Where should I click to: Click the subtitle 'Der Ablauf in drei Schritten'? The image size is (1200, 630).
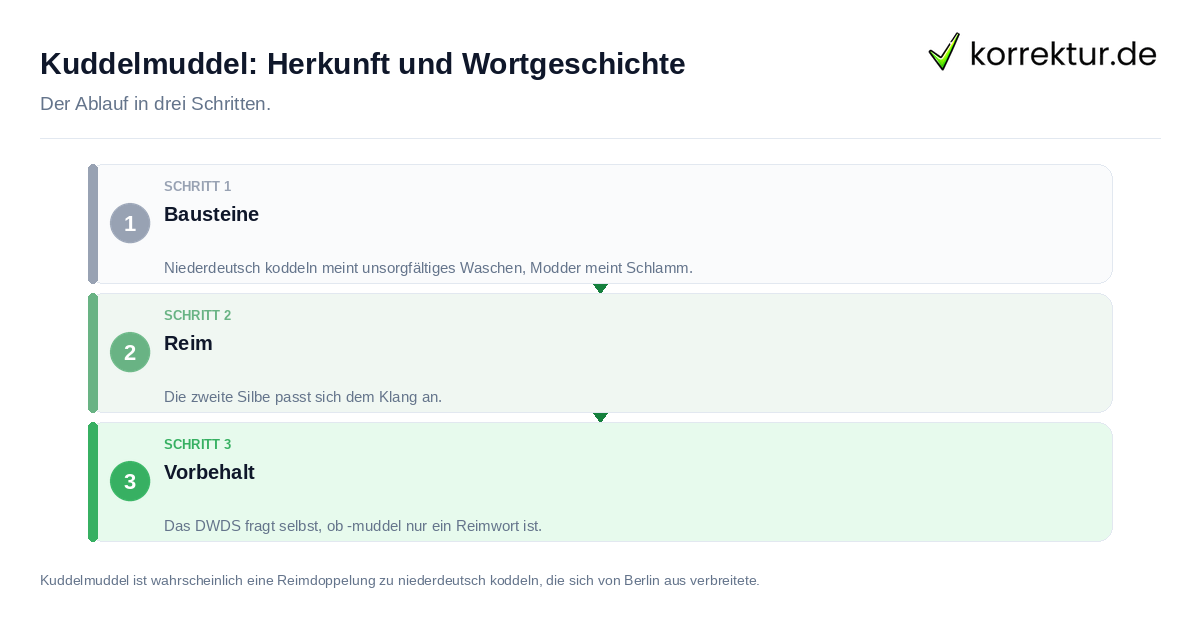[155, 104]
